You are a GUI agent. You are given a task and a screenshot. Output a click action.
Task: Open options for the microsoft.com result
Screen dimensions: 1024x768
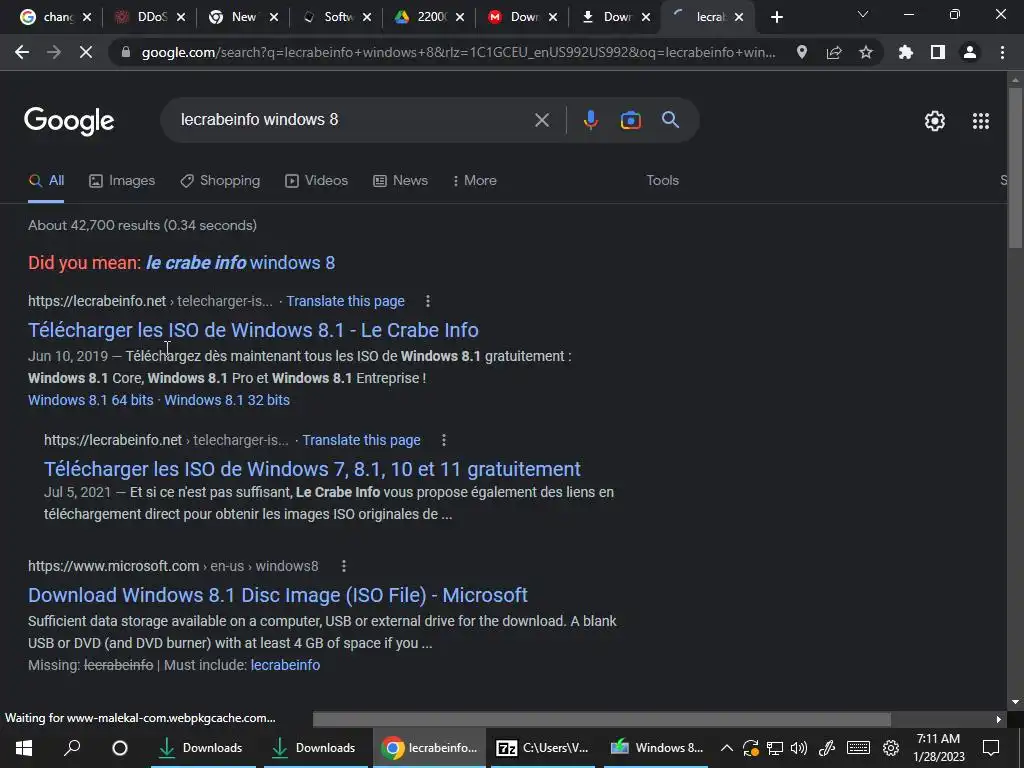click(344, 566)
